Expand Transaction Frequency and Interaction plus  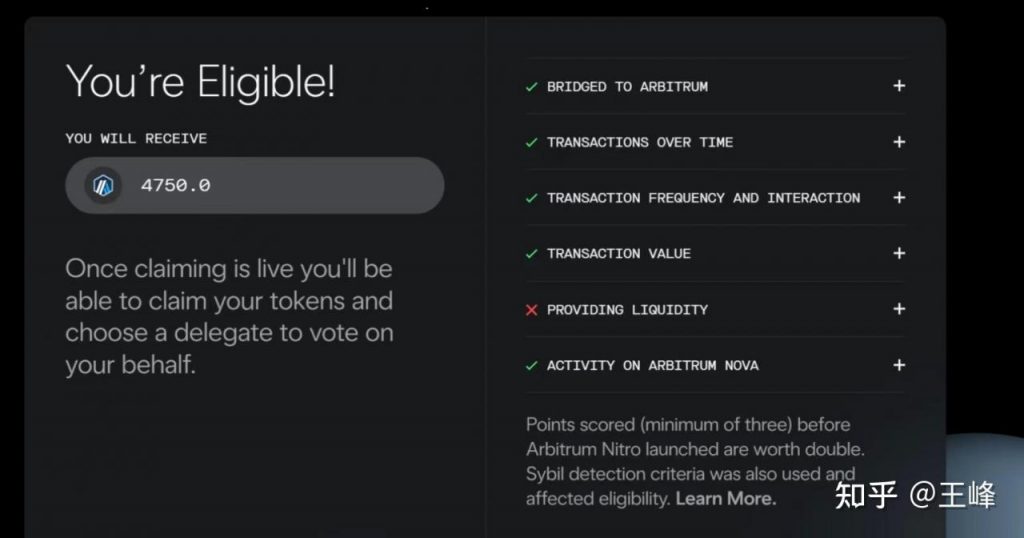coord(899,197)
